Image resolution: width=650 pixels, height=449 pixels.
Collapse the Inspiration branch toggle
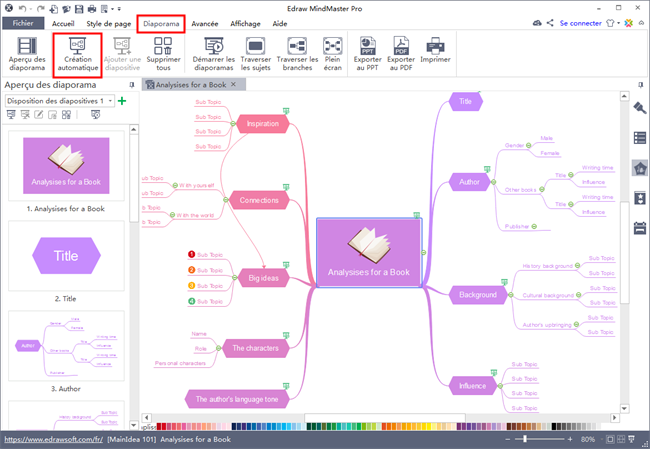[x=233, y=124]
